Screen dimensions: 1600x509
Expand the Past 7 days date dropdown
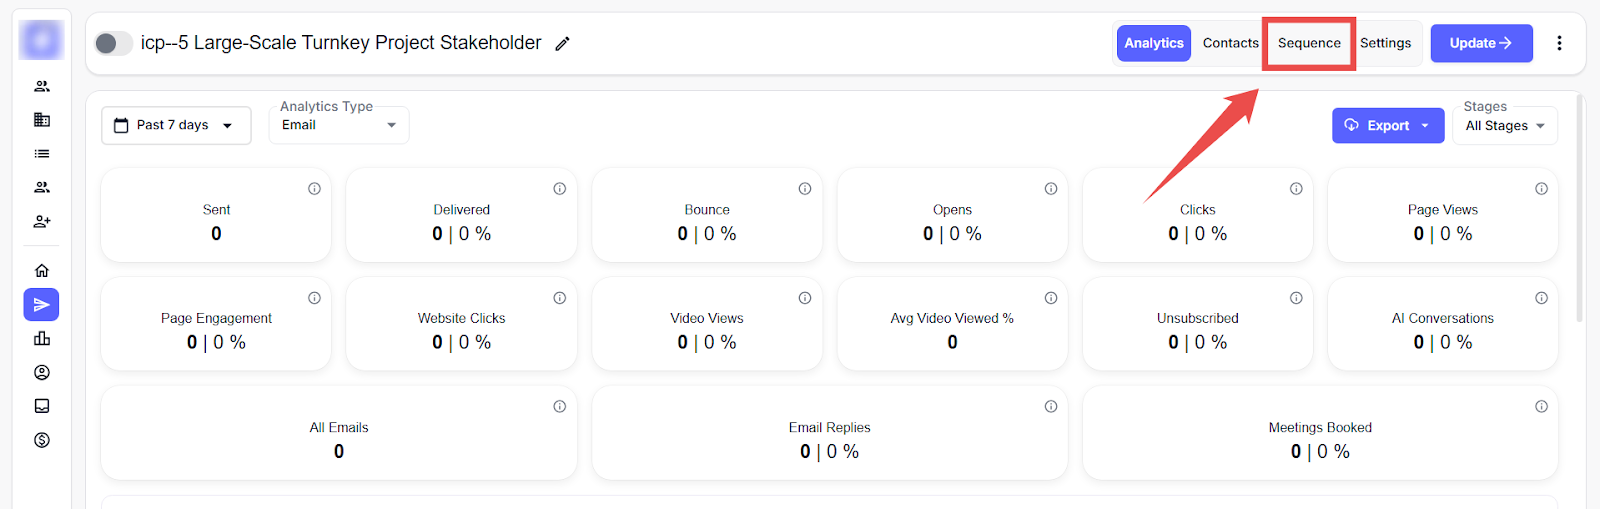[x=176, y=125]
